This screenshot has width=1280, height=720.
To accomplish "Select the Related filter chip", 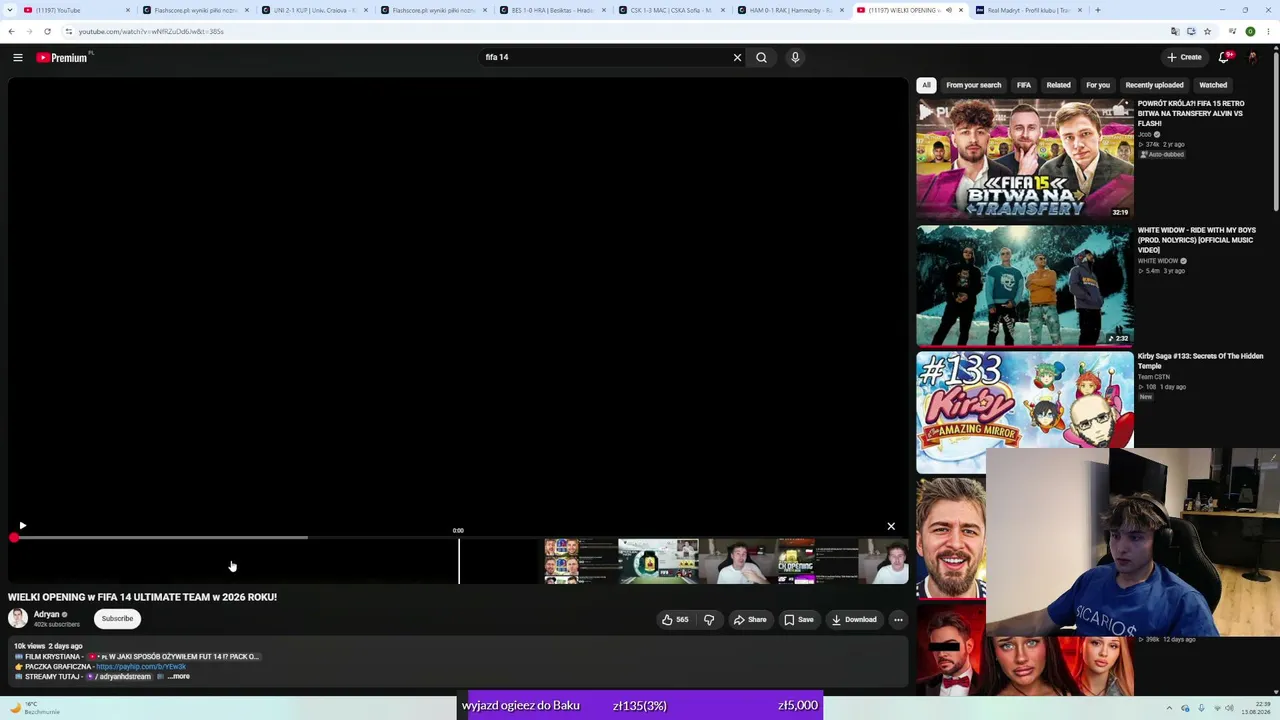I will (x=1058, y=85).
